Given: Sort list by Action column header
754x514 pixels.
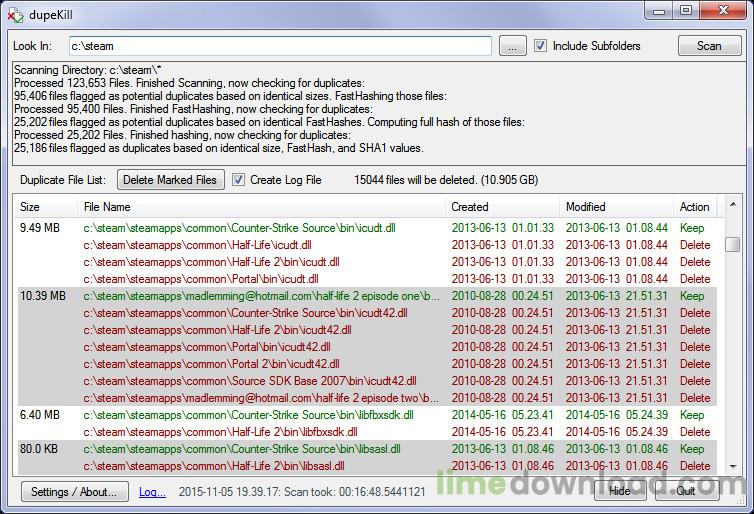Looking at the screenshot, I should tap(695, 207).
